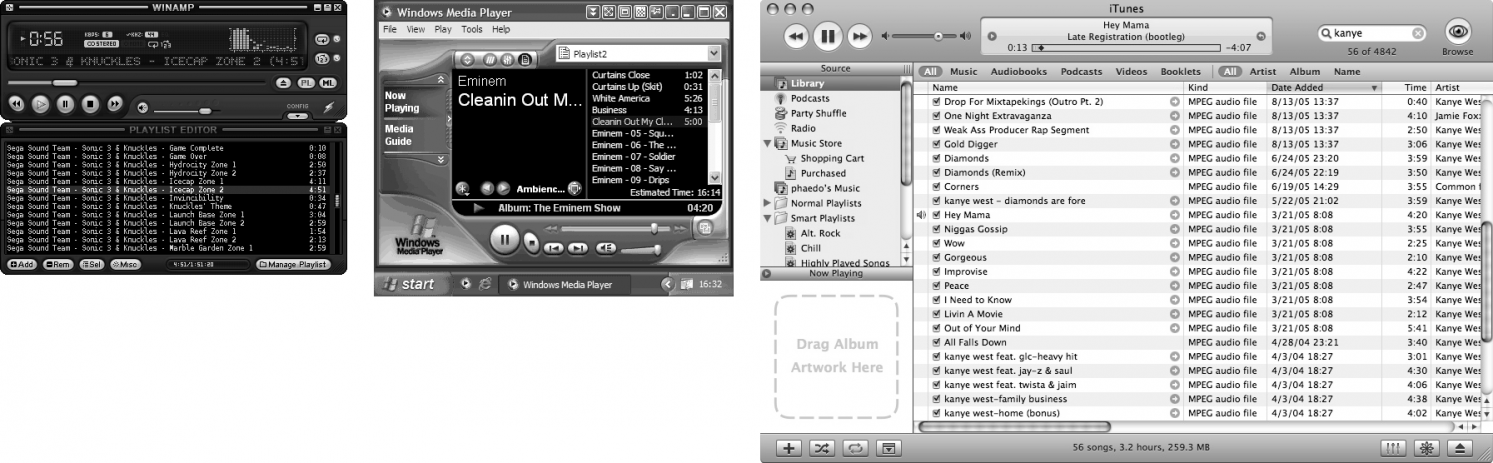Open the File menu in Windows Media Player
1493x463 pixels.
coord(391,30)
